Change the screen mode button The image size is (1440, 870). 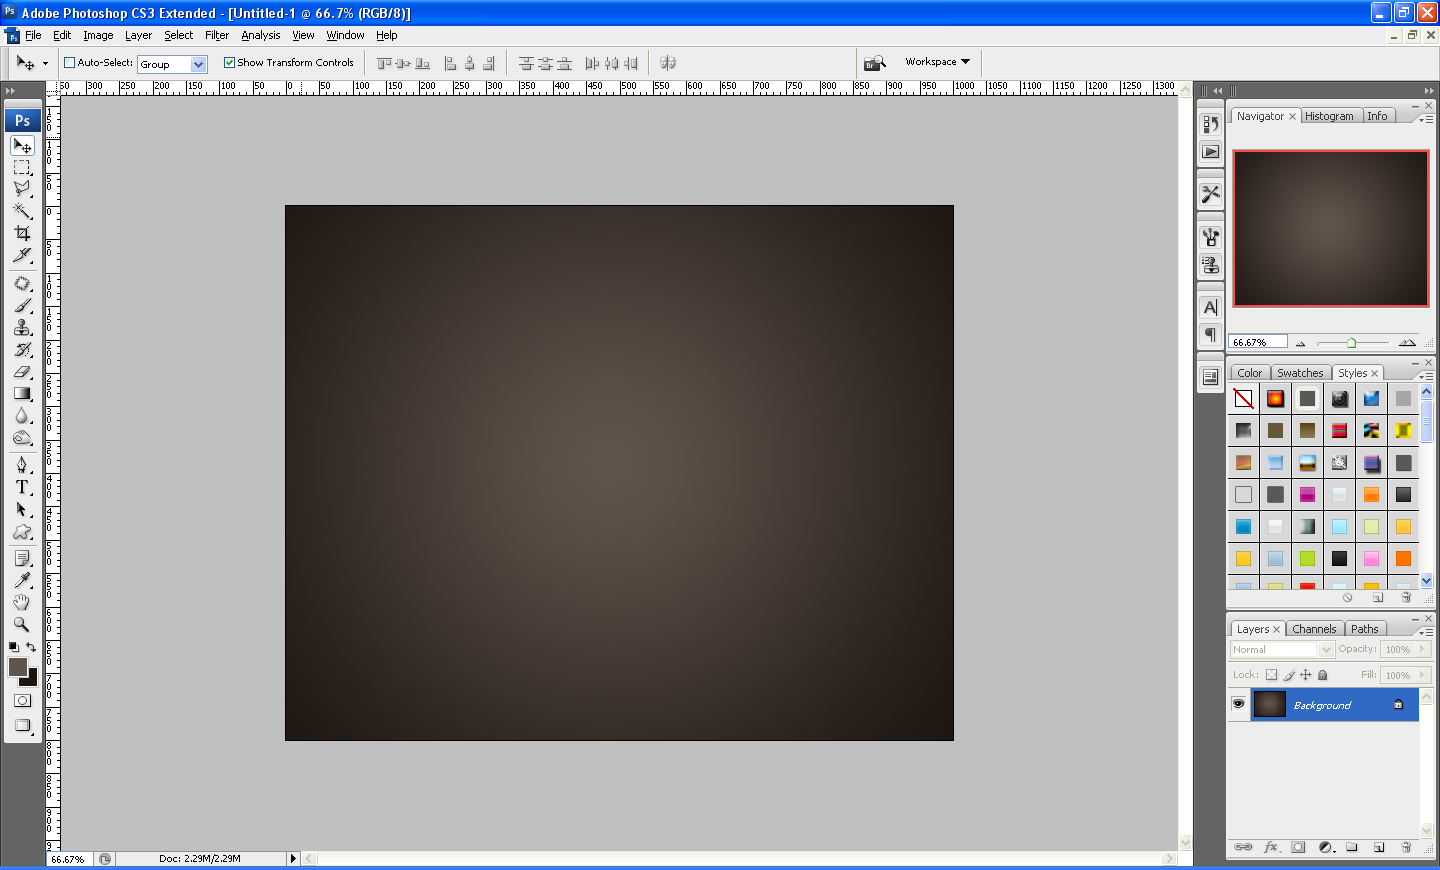pos(22,726)
